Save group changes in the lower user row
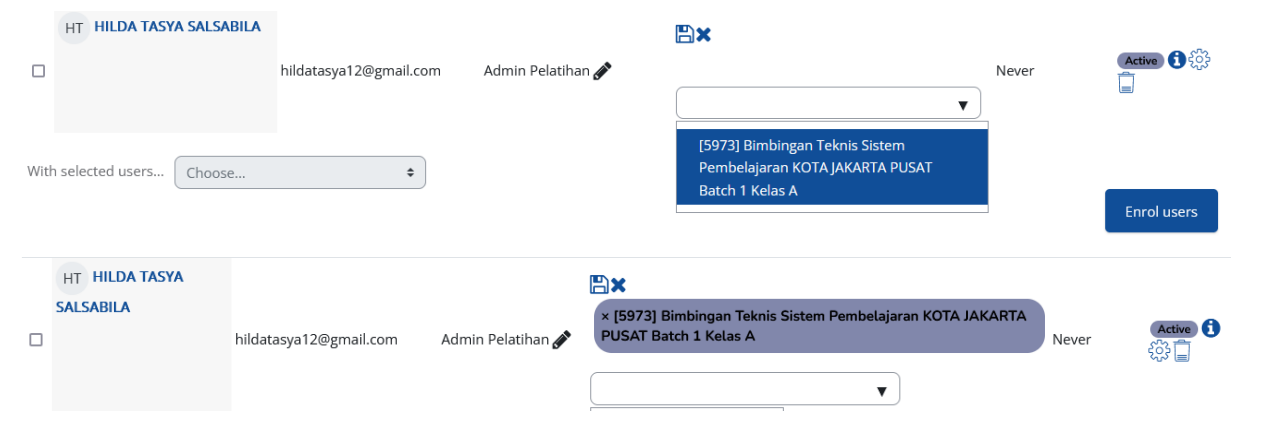This screenshot has width=1281, height=445. (x=599, y=284)
